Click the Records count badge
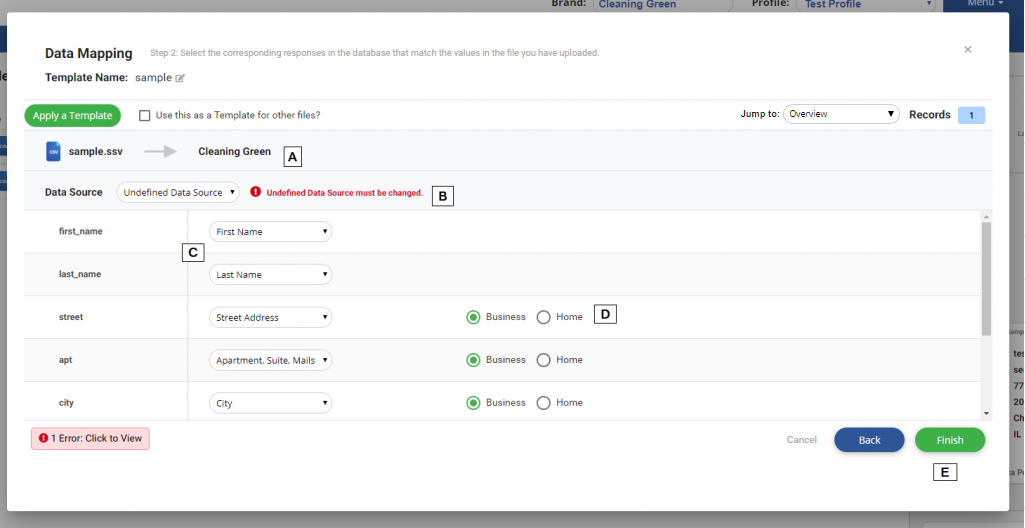Viewport: 1025px width, 528px height. [x=971, y=115]
